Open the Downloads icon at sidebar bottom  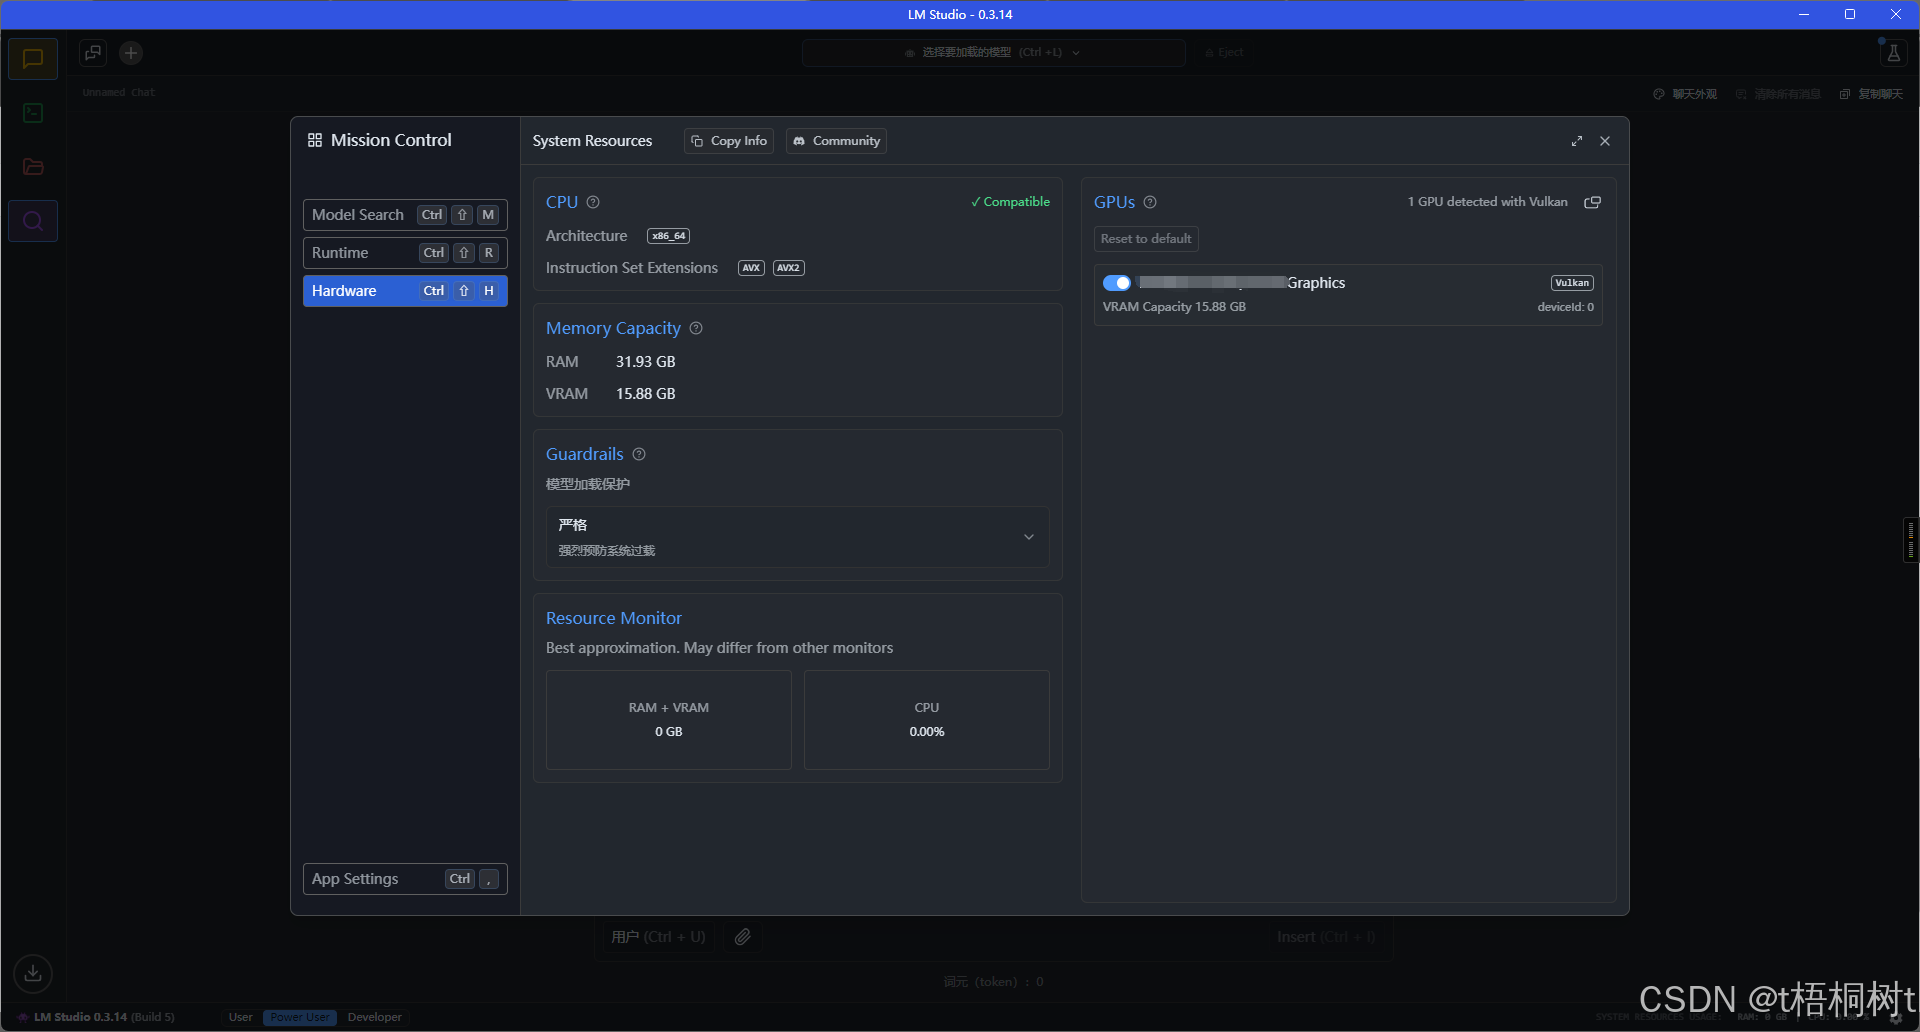(x=33, y=973)
